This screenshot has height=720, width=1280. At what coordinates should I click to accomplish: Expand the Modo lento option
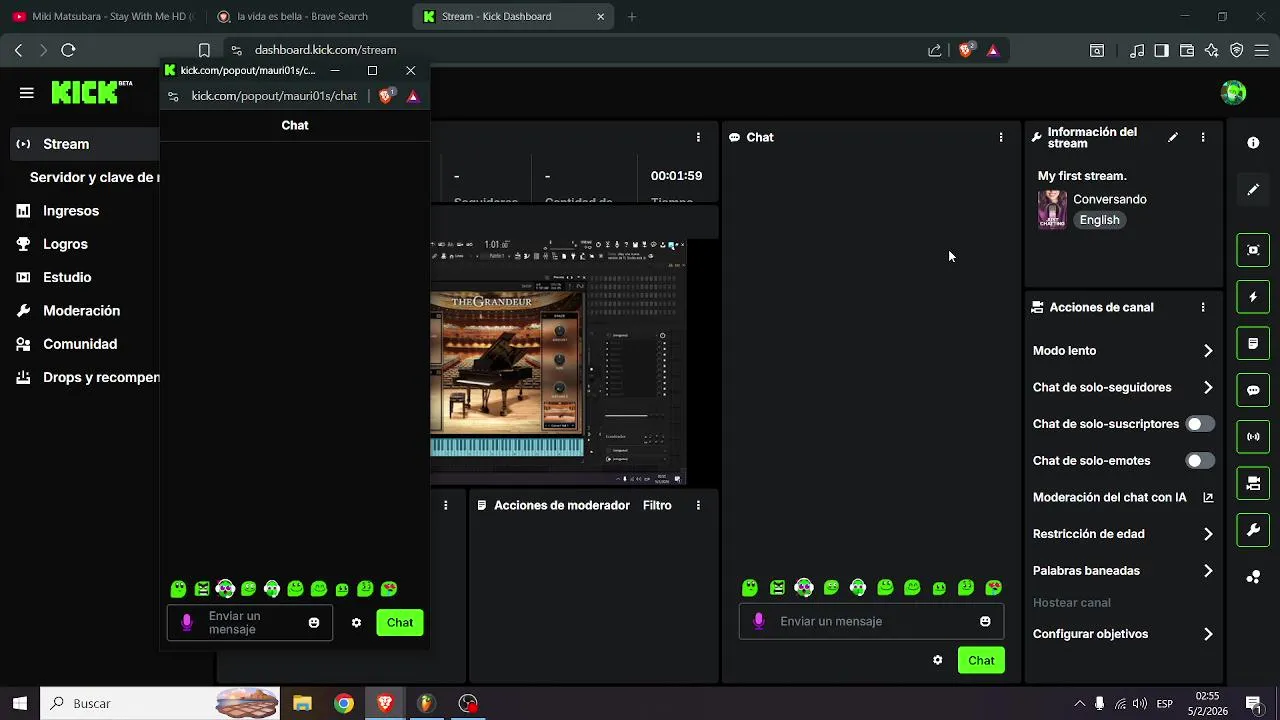1123,351
